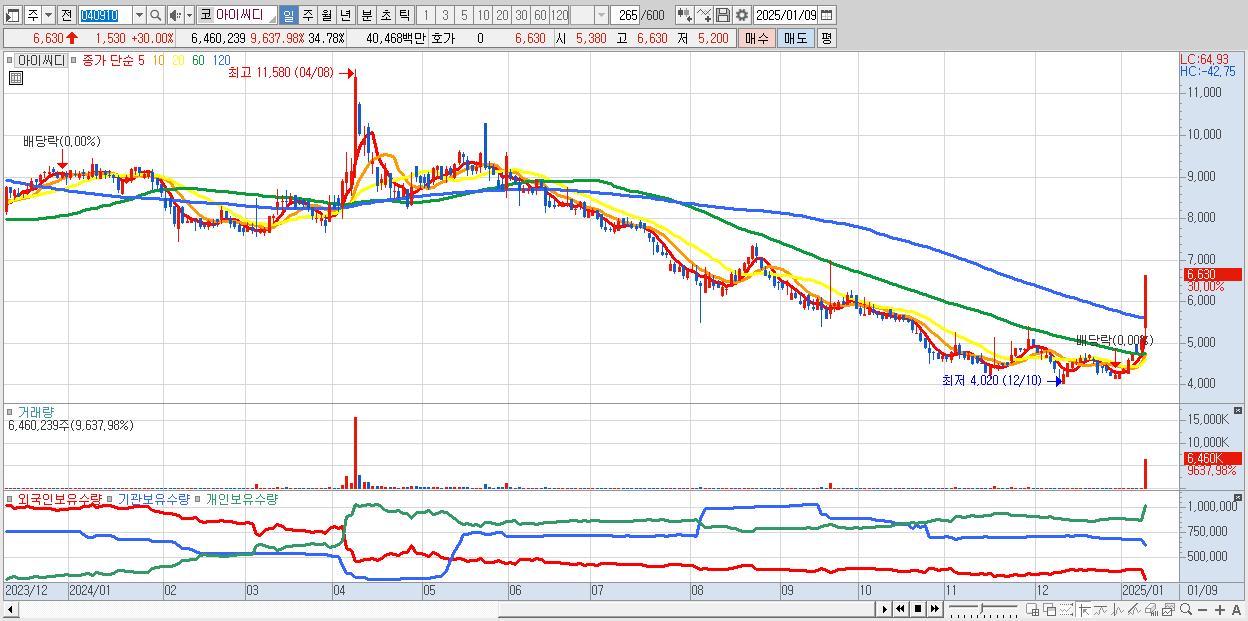
Task: Click the fast-forward button at the bottom
Action: click(935, 609)
